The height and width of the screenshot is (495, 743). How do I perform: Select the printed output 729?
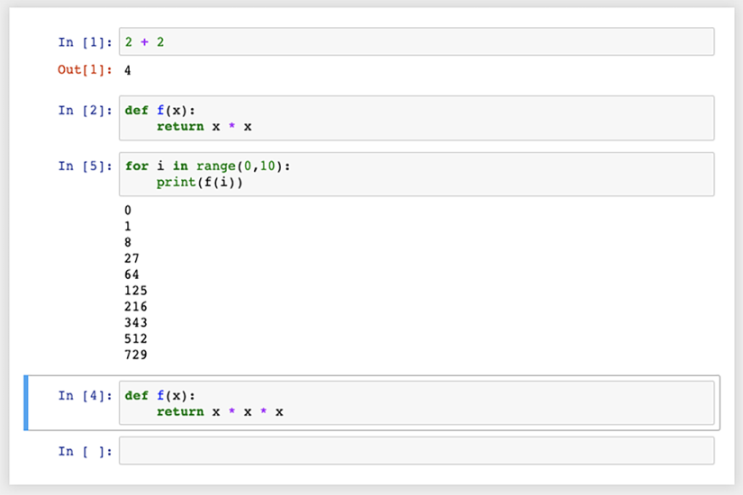pos(136,355)
